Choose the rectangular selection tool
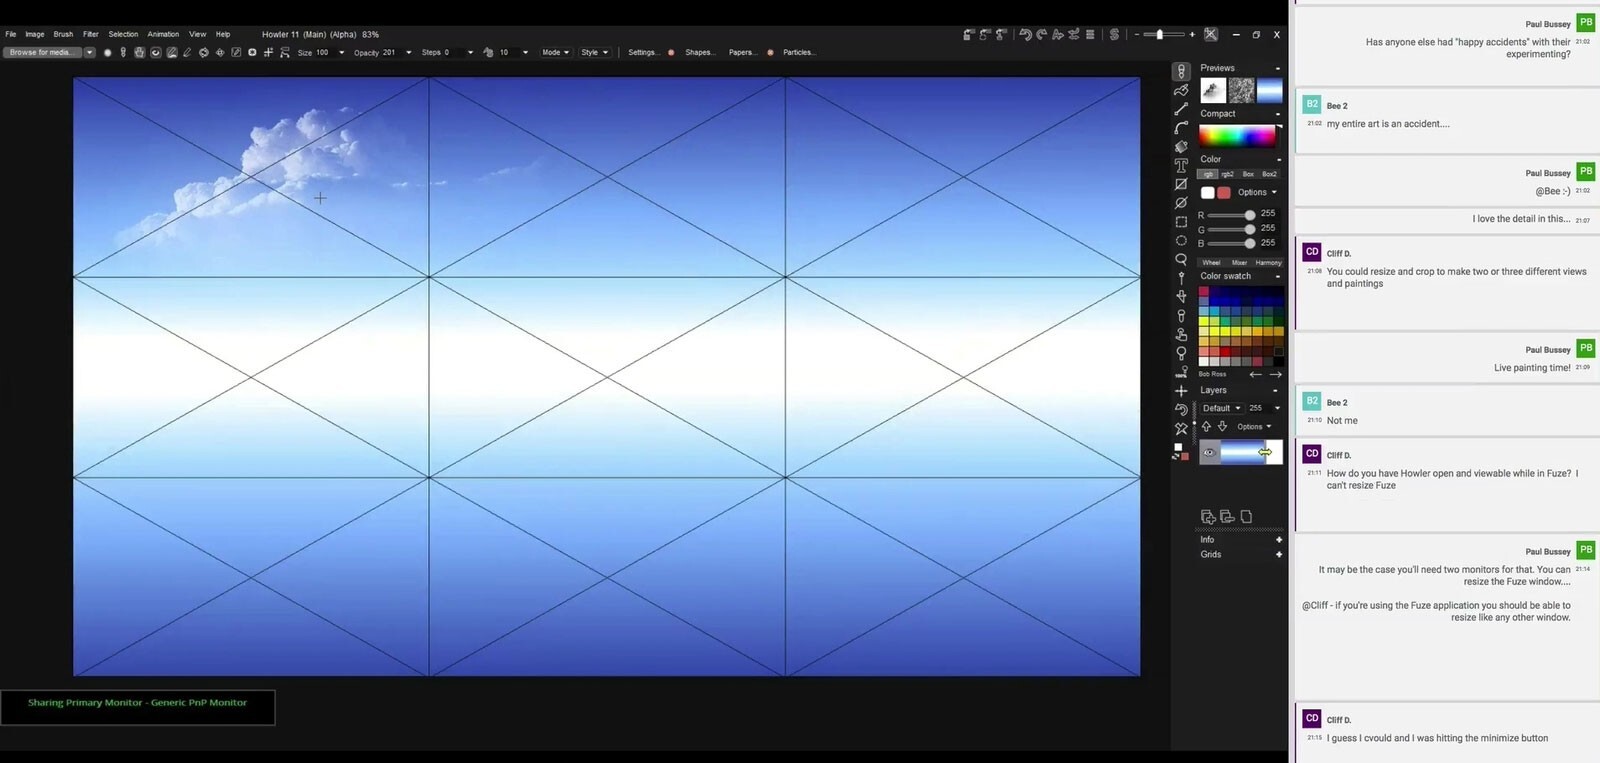This screenshot has width=1600, height=763. tap(1181, 222)
